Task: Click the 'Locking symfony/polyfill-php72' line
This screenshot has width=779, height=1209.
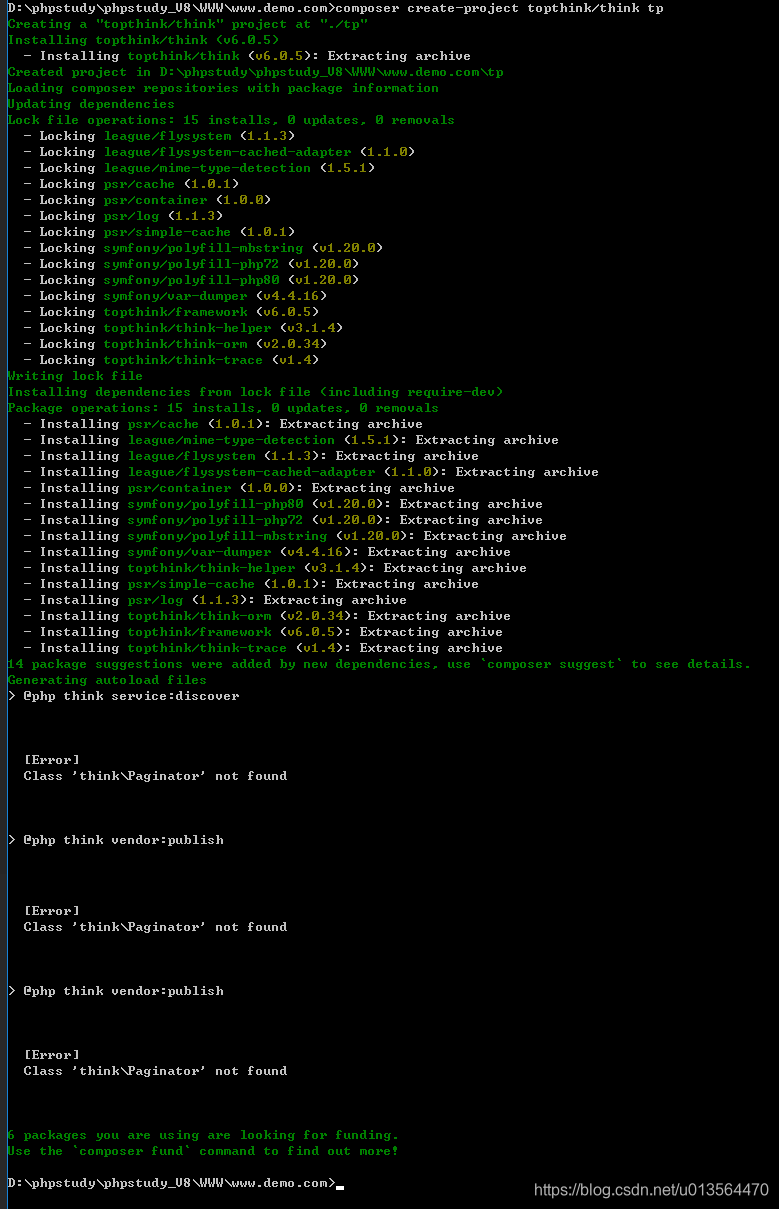Action: point(191,264)
